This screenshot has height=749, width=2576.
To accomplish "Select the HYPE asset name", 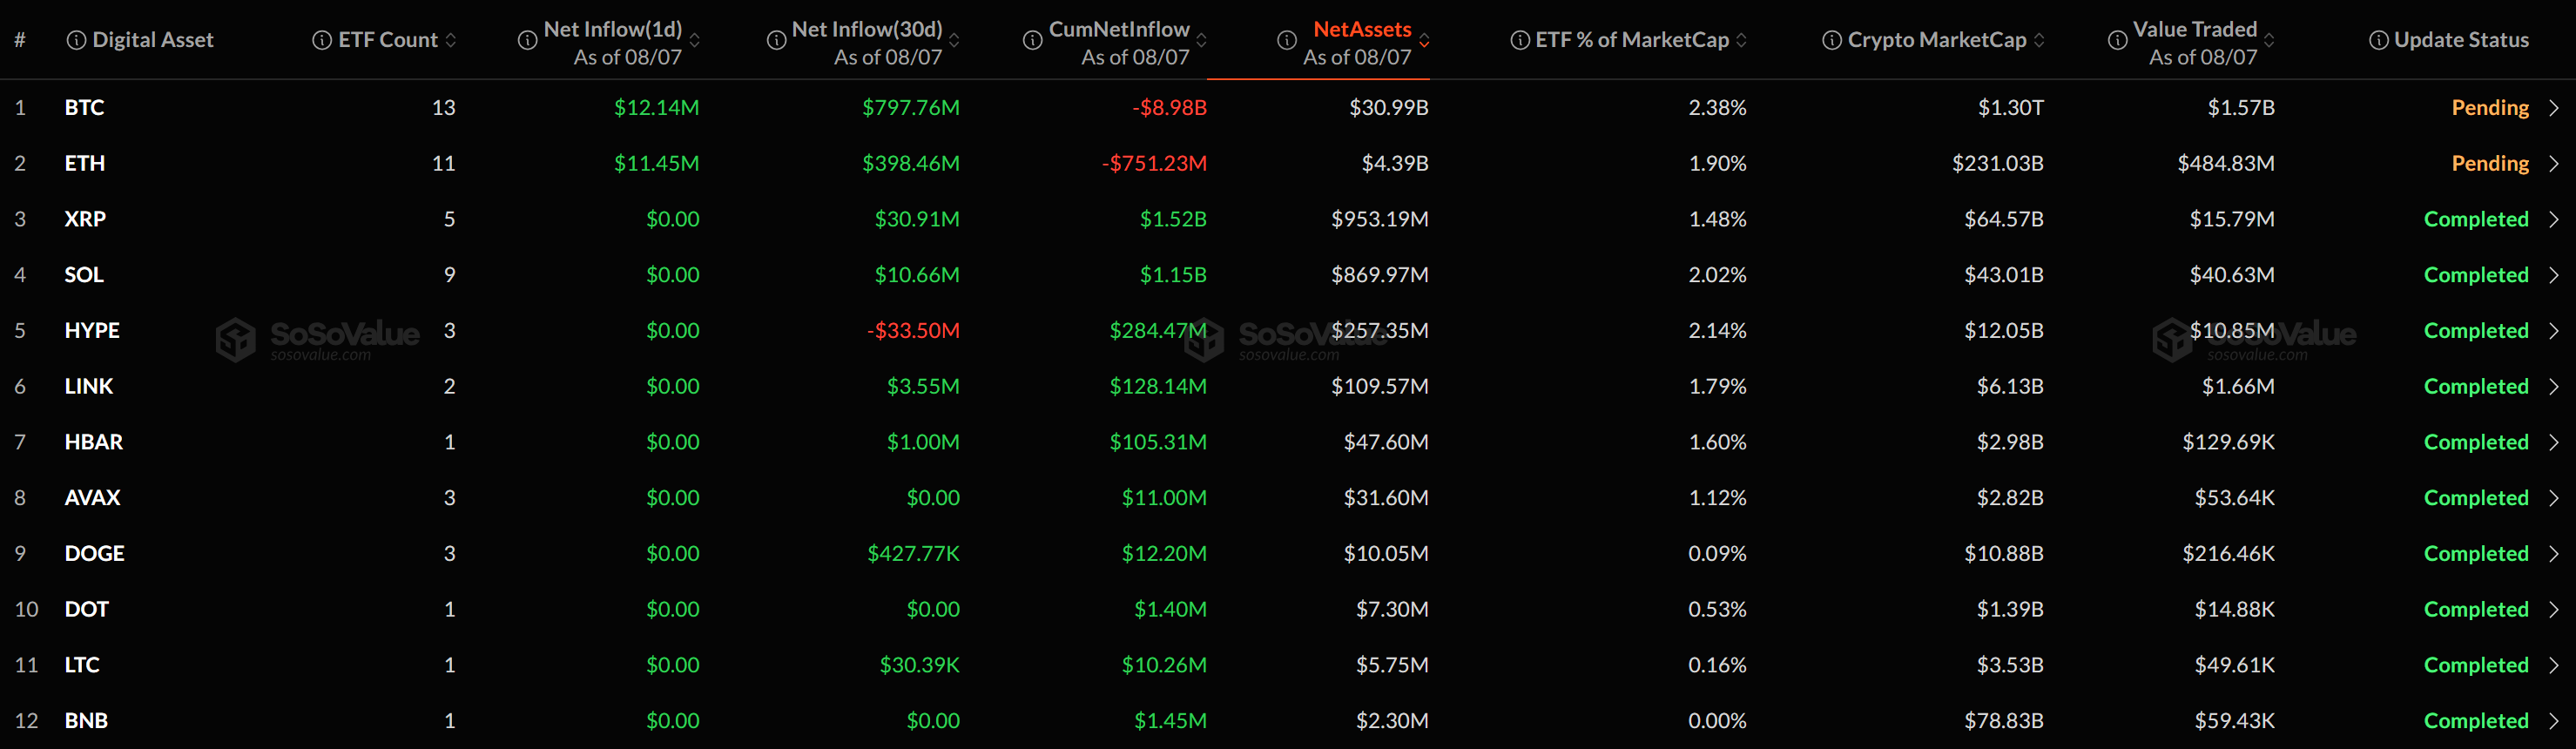I will [92, 331].
